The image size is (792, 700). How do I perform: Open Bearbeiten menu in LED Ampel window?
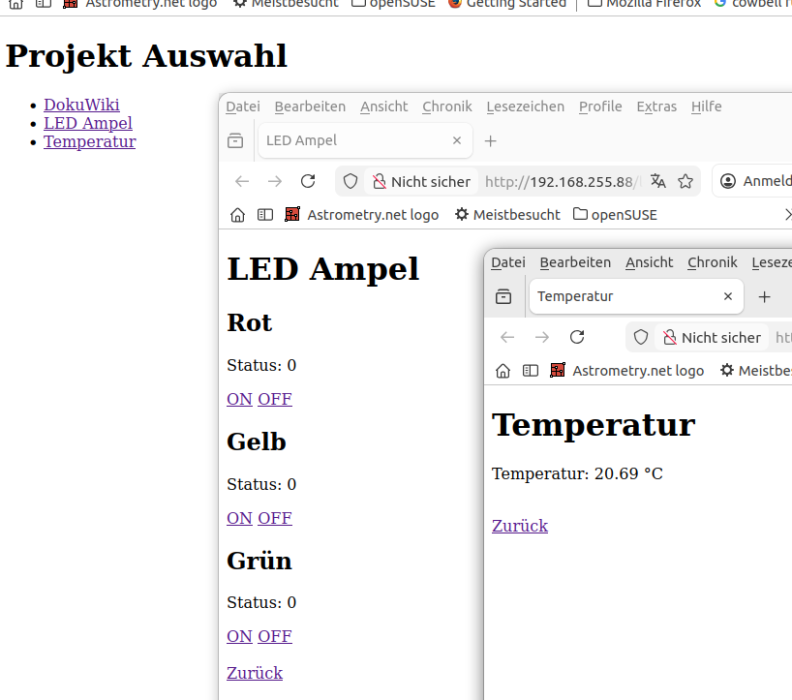coord(310,107)
